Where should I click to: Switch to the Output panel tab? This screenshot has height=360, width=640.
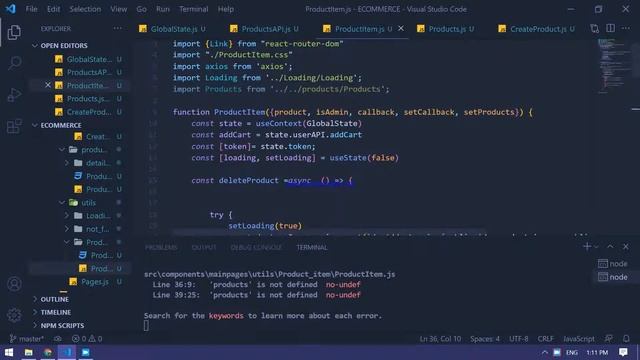click(x=204, y=247)
